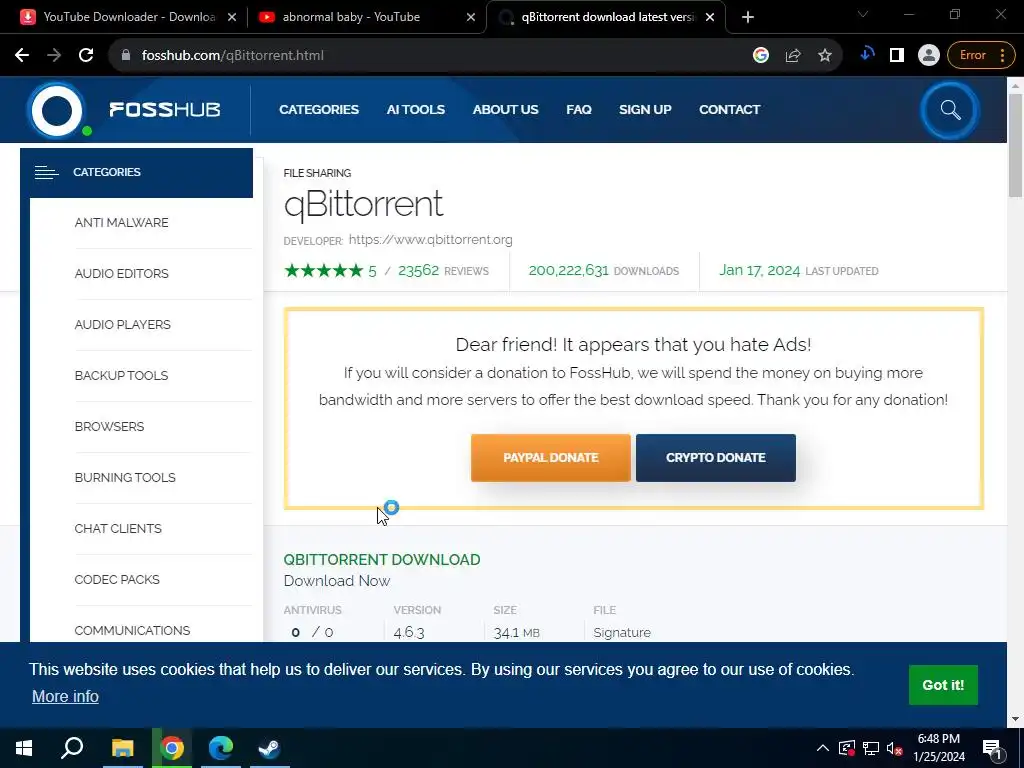
Task: Click the Chrome taskbar icon
Action: pos(172,748)
